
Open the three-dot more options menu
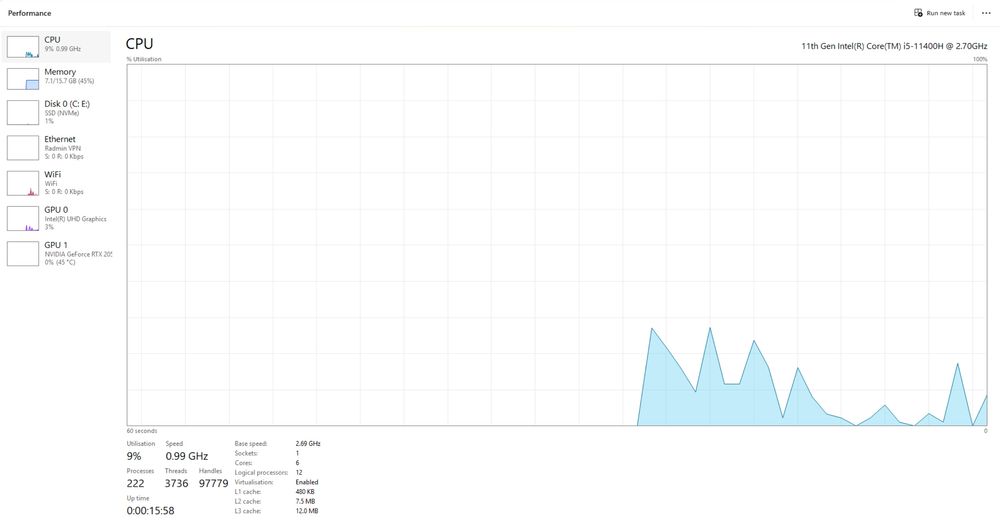(x=986, y=13)
